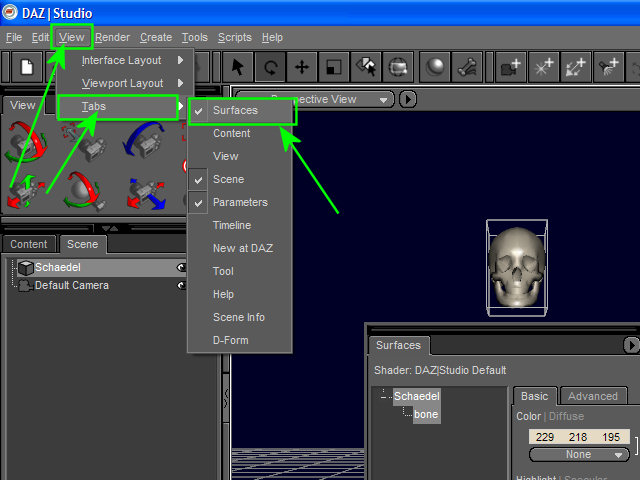The height and width of the screenshot is (480, 640).
Task: Click the Shader: DAZ|Studio Default label
Action: coord(440,371)
